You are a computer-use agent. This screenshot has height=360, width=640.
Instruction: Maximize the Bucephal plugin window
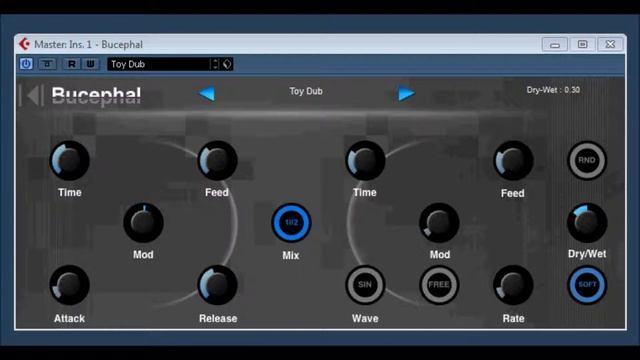582,44
